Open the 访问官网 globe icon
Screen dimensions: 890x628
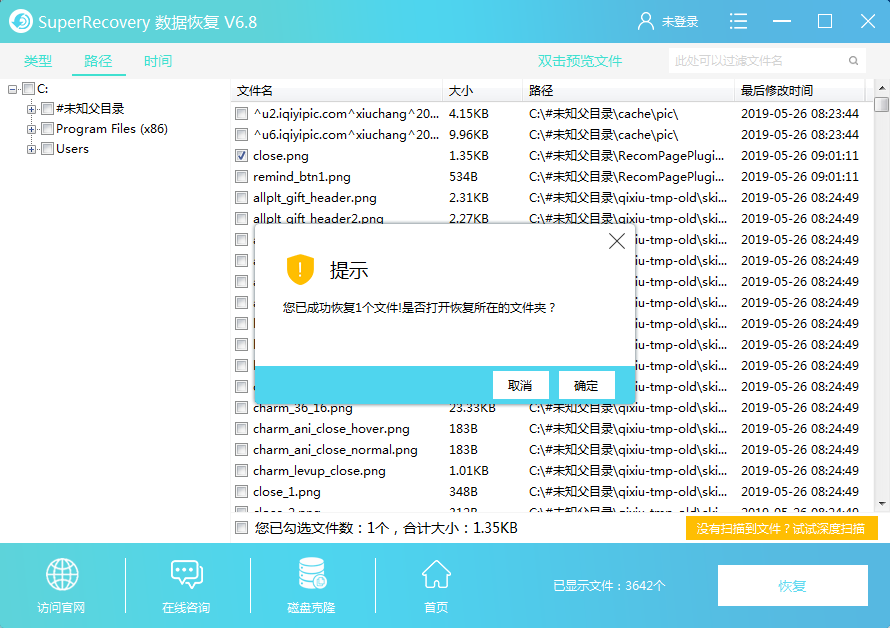(x=61, y=574)
